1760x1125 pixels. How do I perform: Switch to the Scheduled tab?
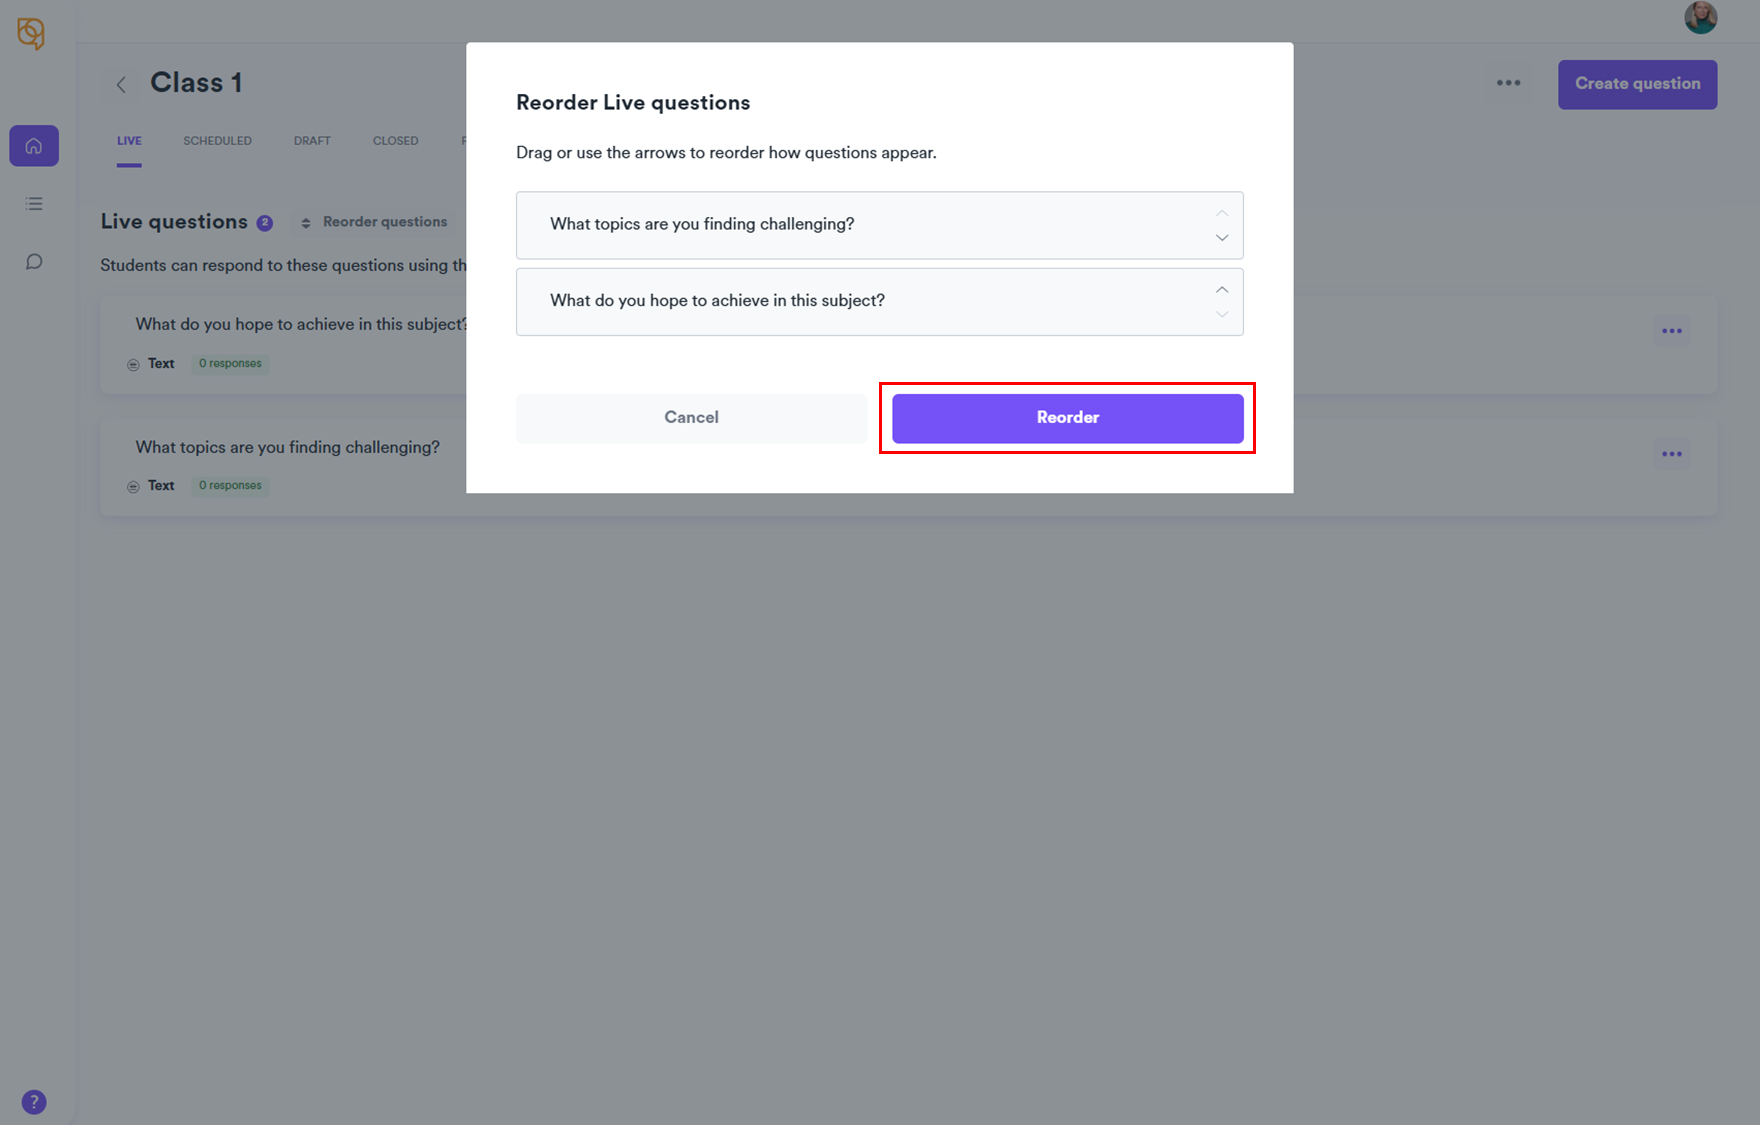[x=217, y=141]
